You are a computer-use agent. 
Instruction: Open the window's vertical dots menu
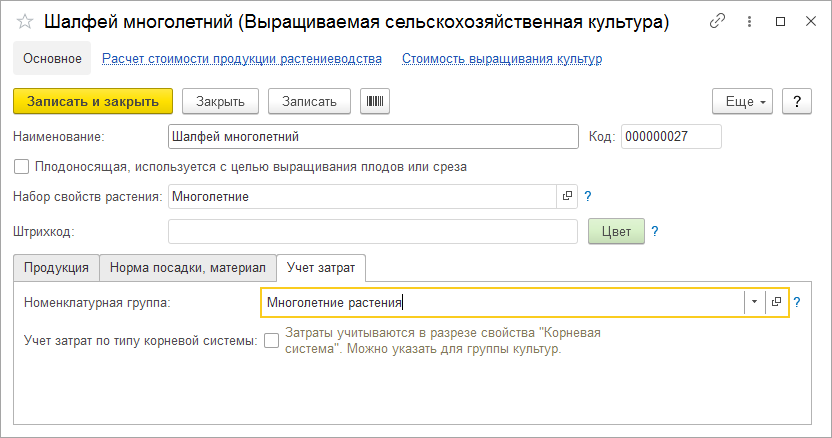pos(749,21)
